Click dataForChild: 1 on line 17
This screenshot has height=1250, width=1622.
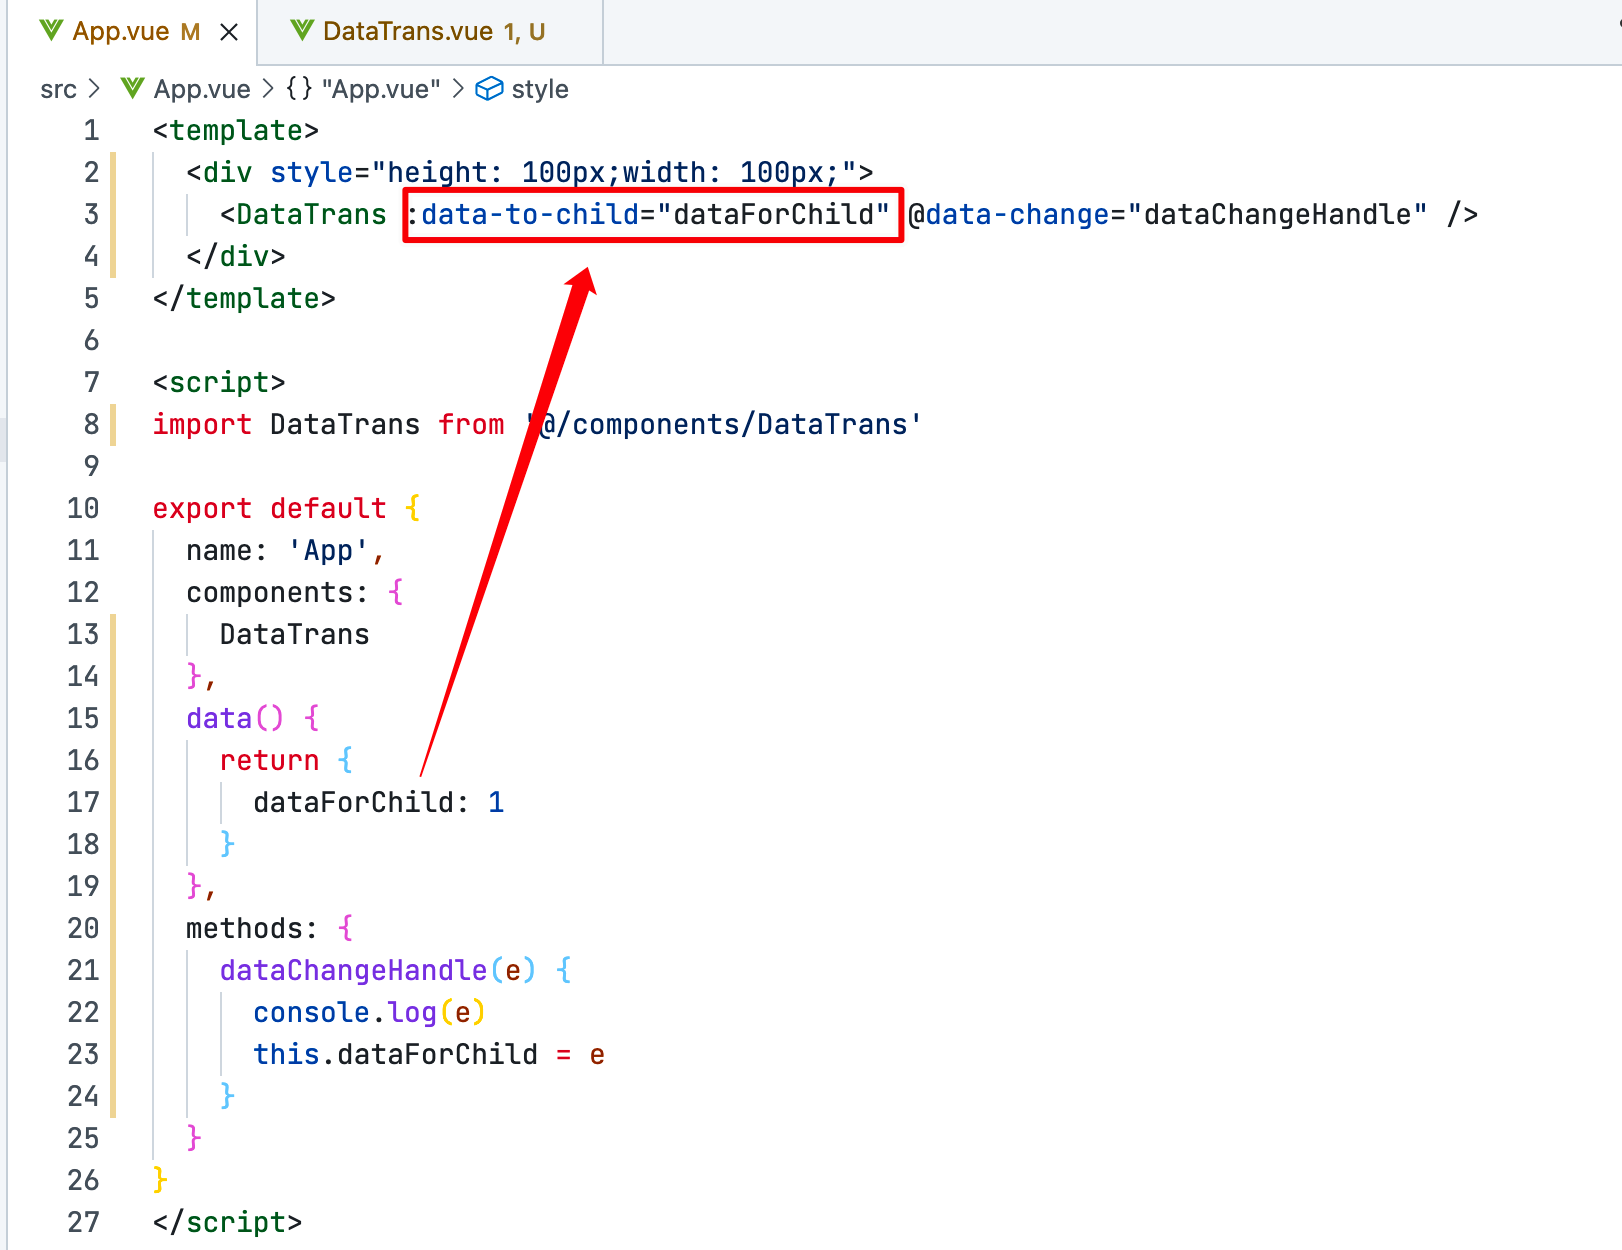[379, 803]
